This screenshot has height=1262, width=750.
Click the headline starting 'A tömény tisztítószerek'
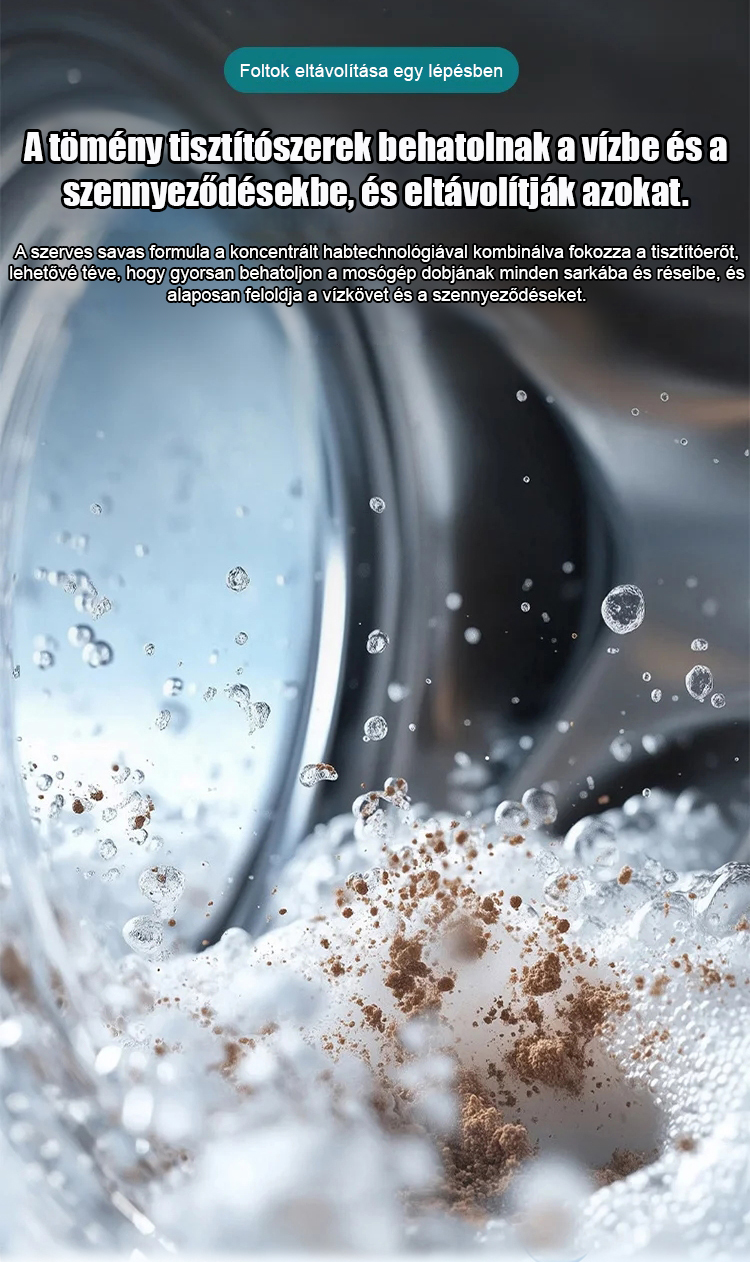[375, 149]
